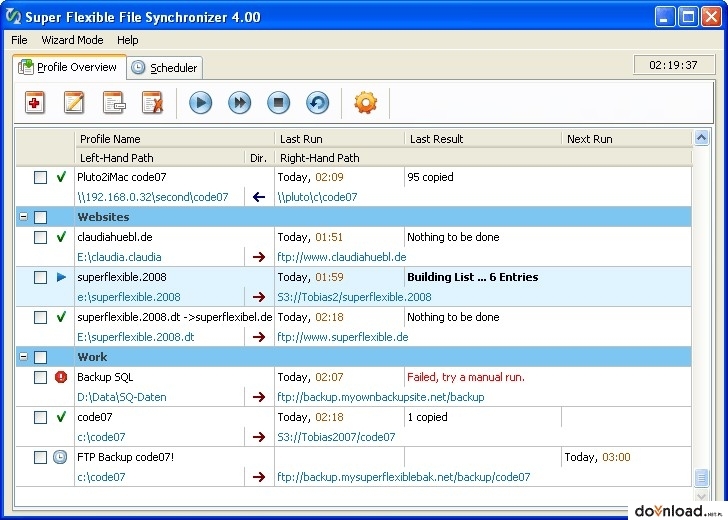Viewport: 728px width, 520px height.
Task: Click the scrollbar up arrow
Action: [x=701, y=137]
